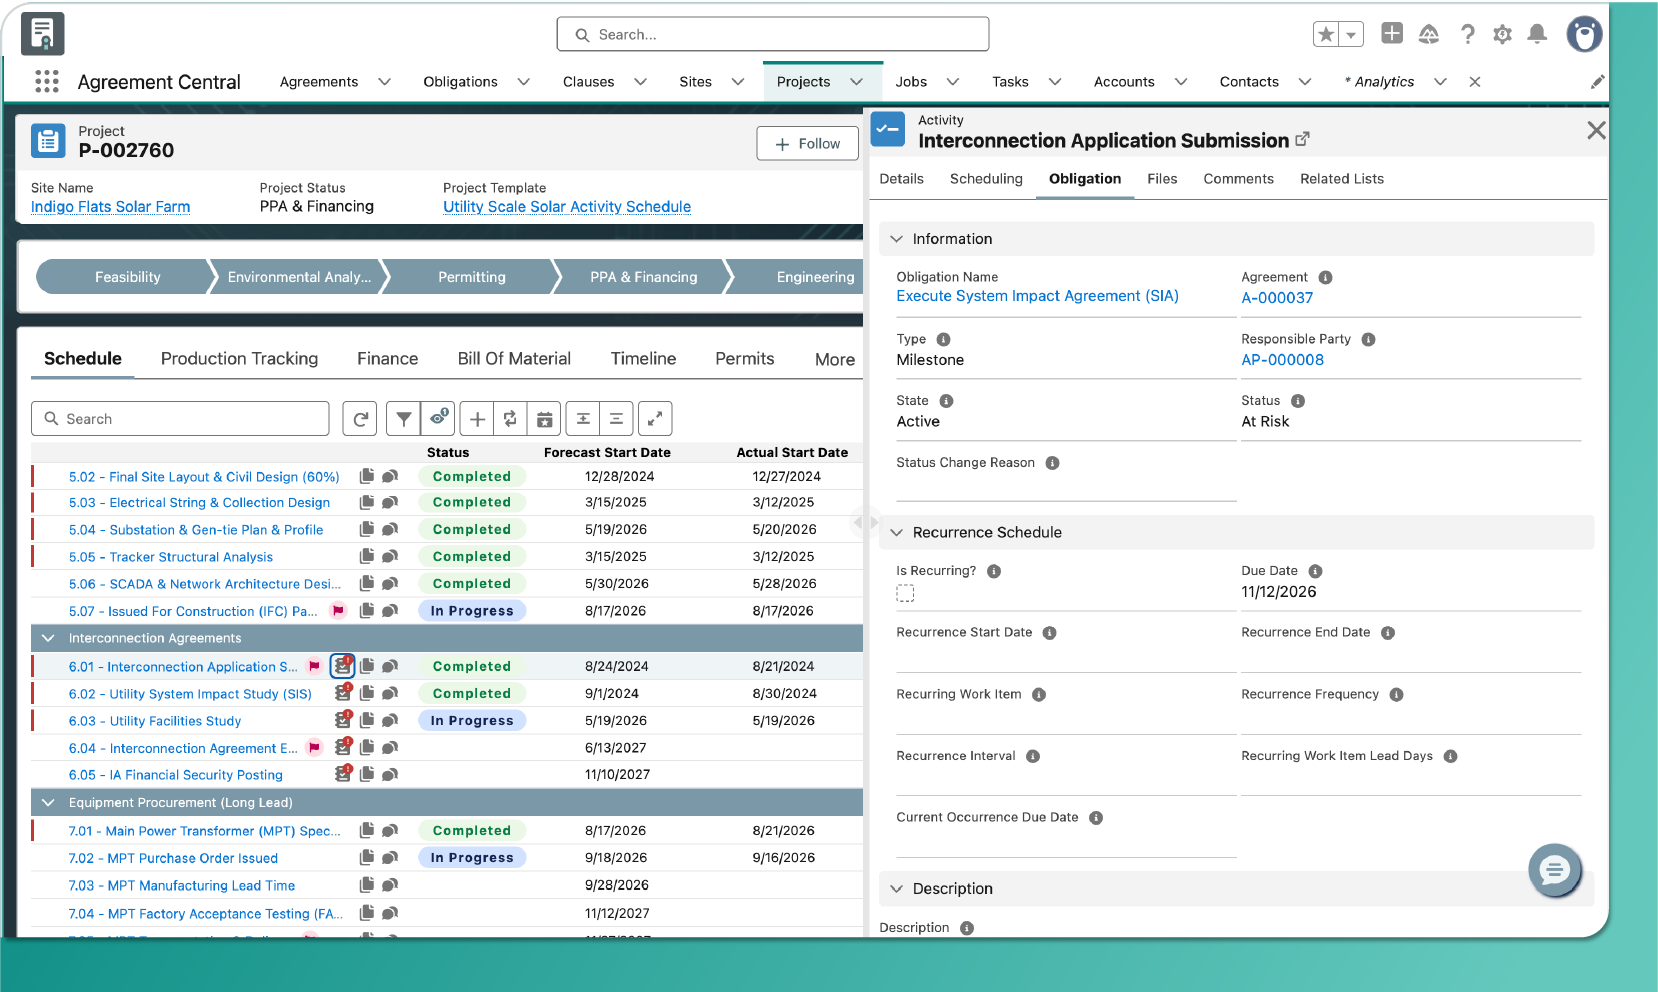The image size is (1658, 992).
Task: Open comments for 6.05 IA Financial Security Posting
Action: pos(390,775)
